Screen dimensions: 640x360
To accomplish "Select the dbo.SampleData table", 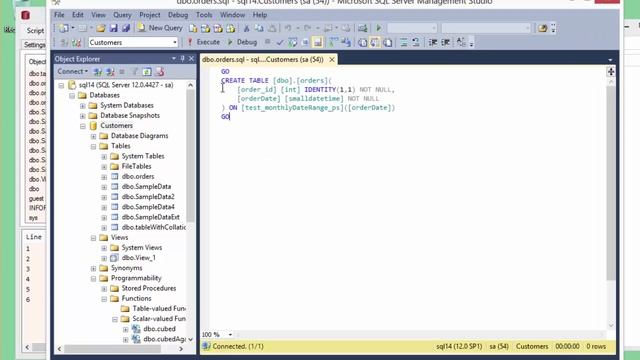I will pyautogui.click(x=146, y=187).
